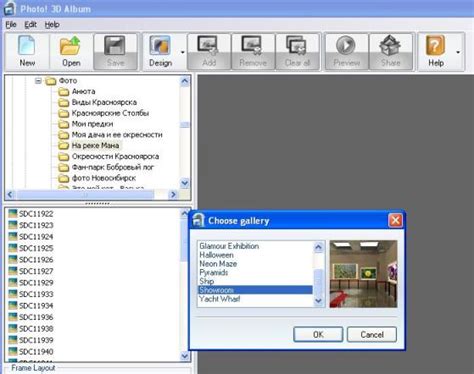Click the Preview play icon

pos(346,46)
